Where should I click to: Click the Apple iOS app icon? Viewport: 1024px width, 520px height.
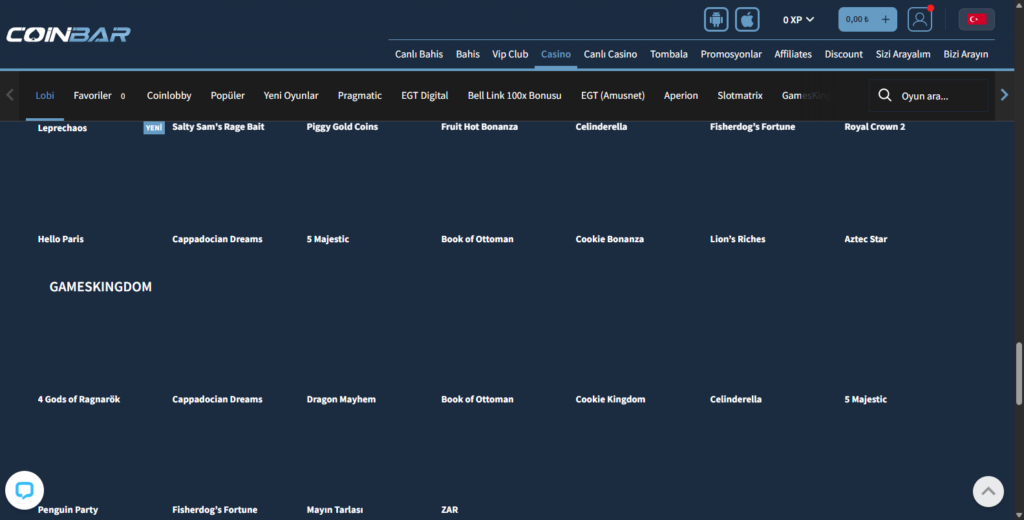pyautogui.click(x=747, y=19)
